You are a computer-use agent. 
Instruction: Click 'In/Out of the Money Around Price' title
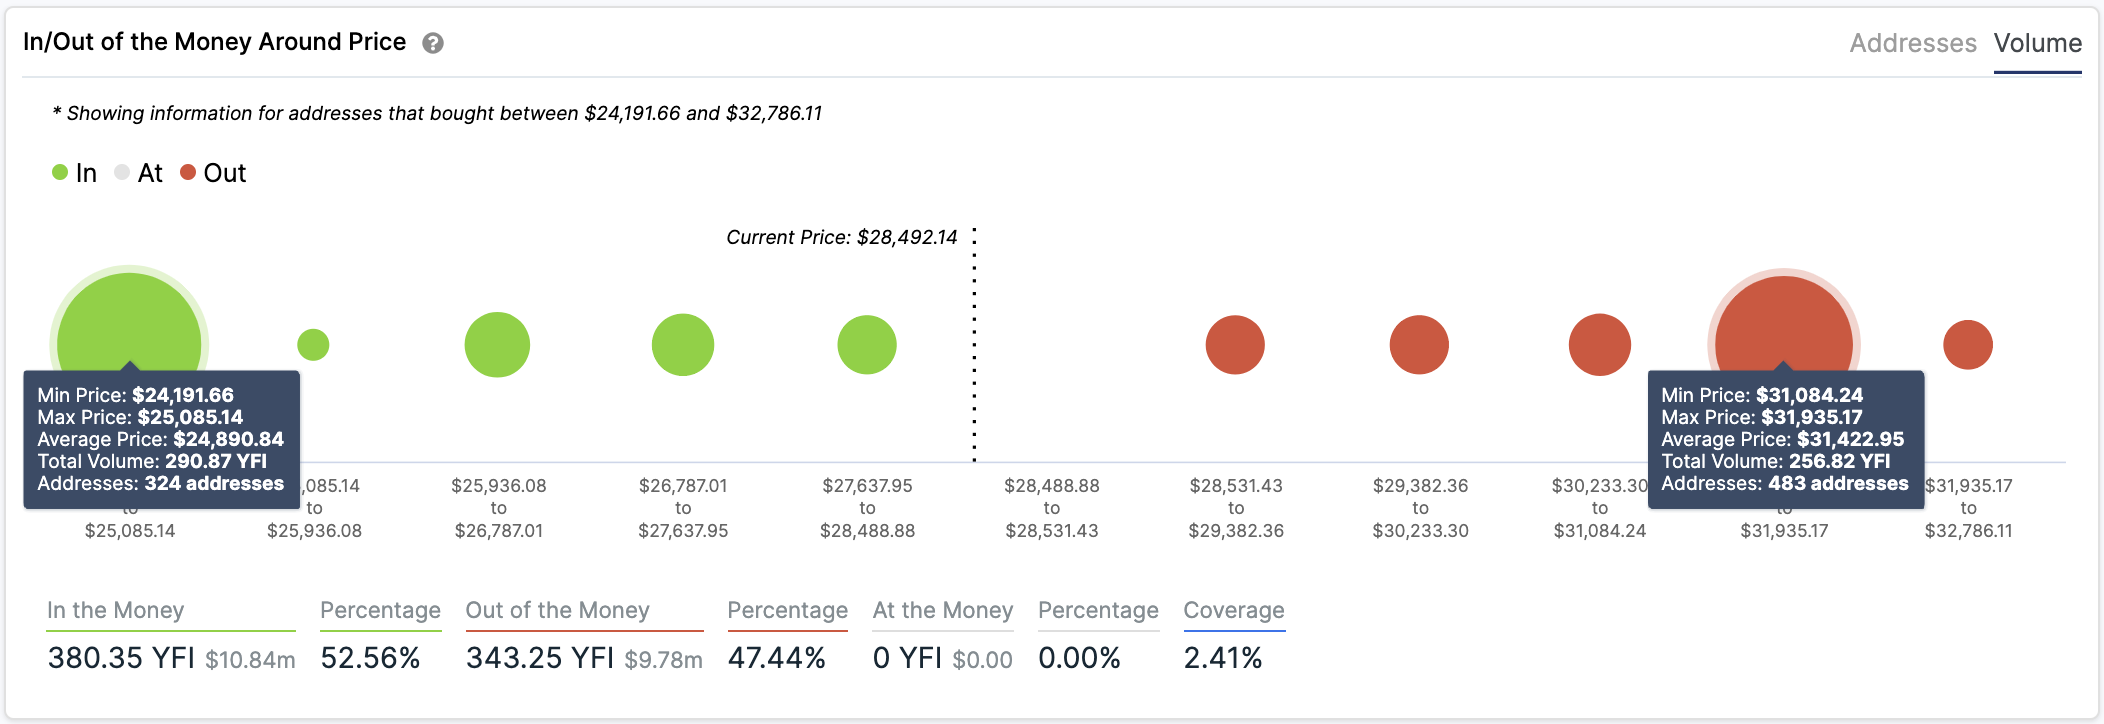[x=215, y=42]
